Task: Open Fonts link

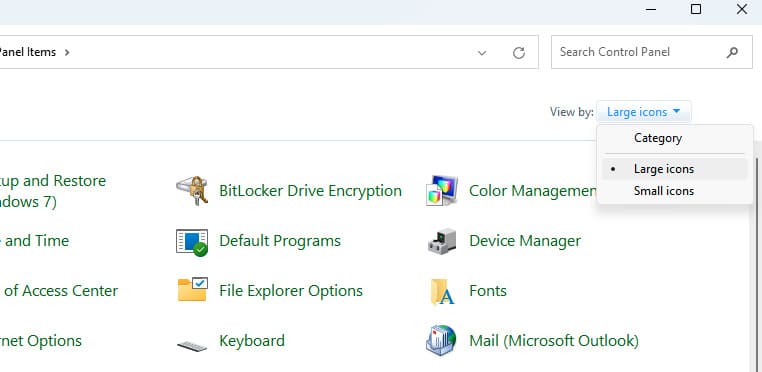Action: coord(488,291)
